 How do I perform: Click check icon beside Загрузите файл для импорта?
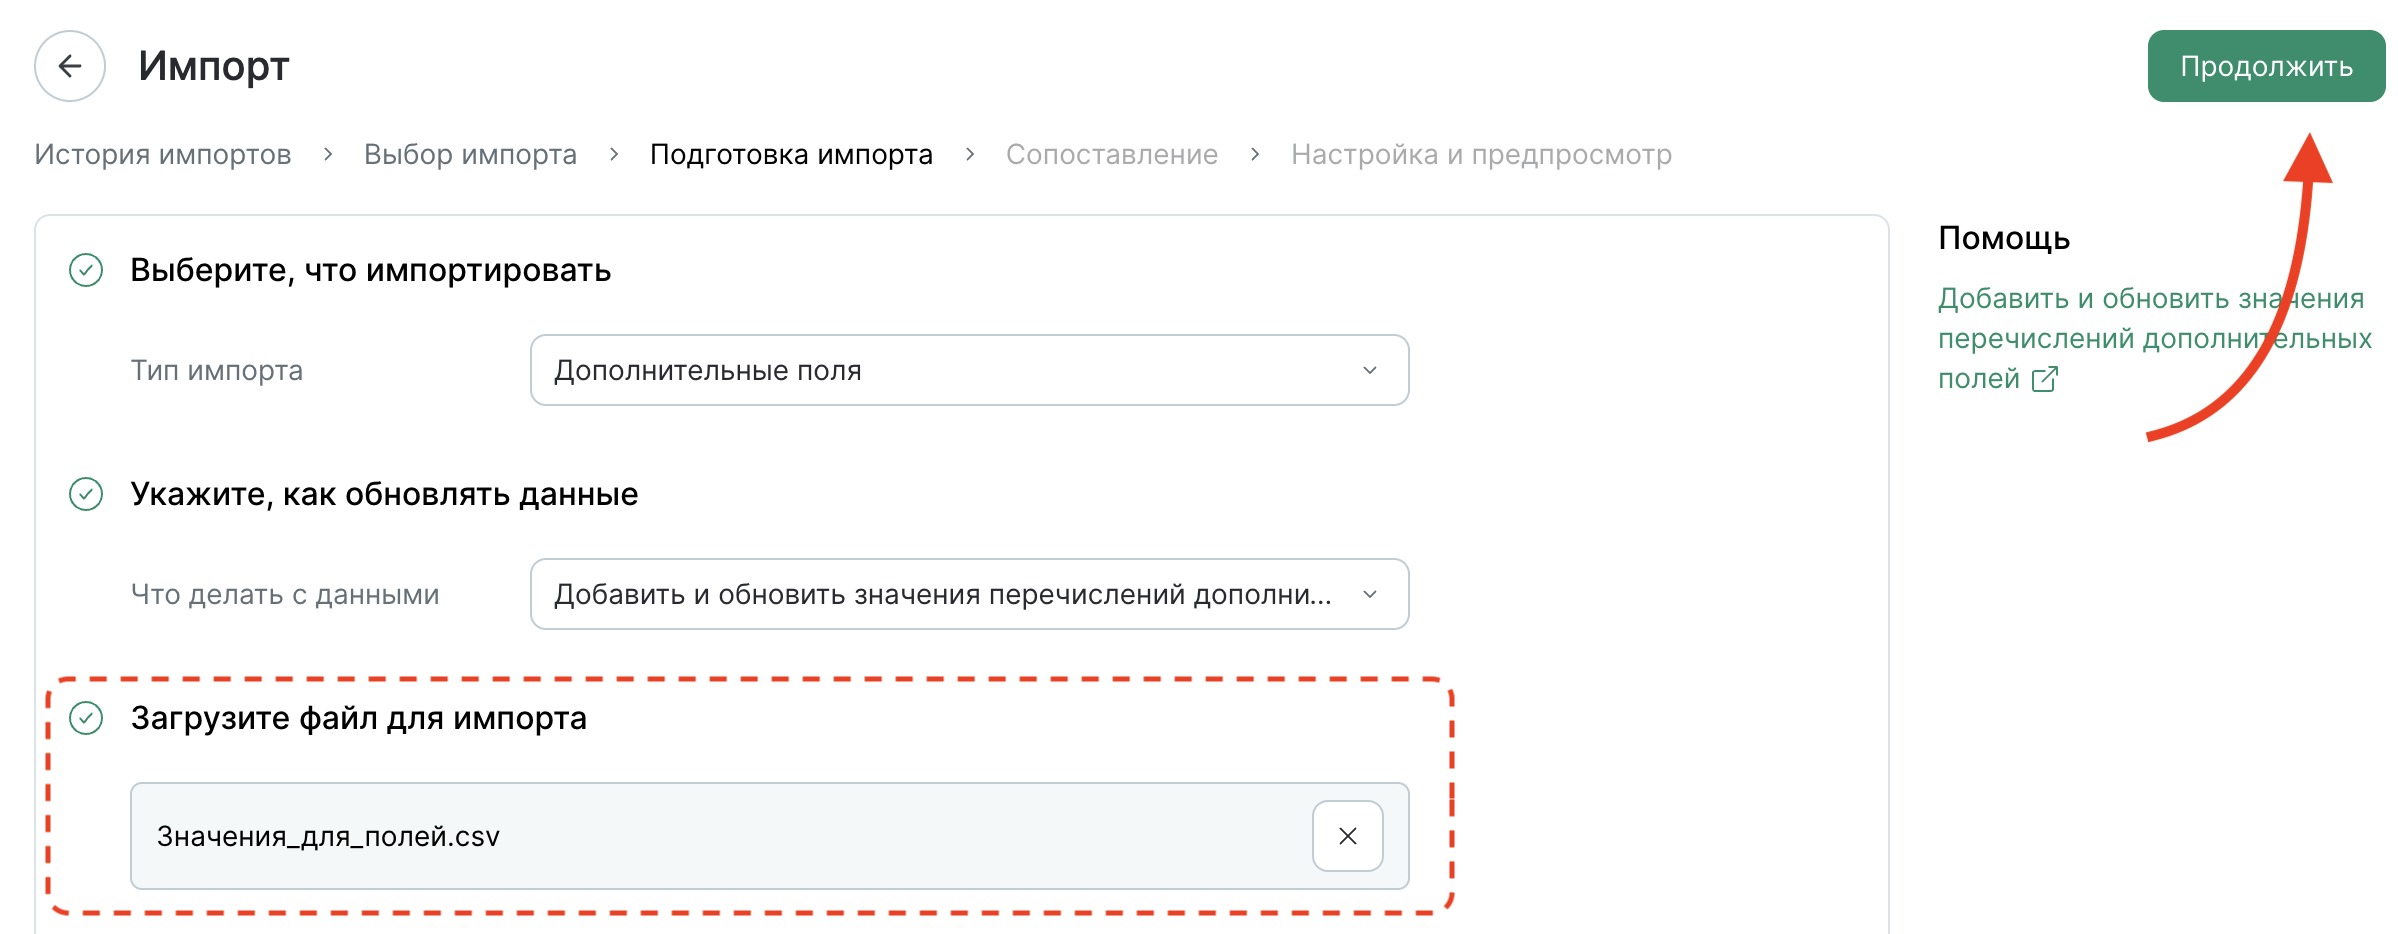pyautogui.click(x=86, y=718)
